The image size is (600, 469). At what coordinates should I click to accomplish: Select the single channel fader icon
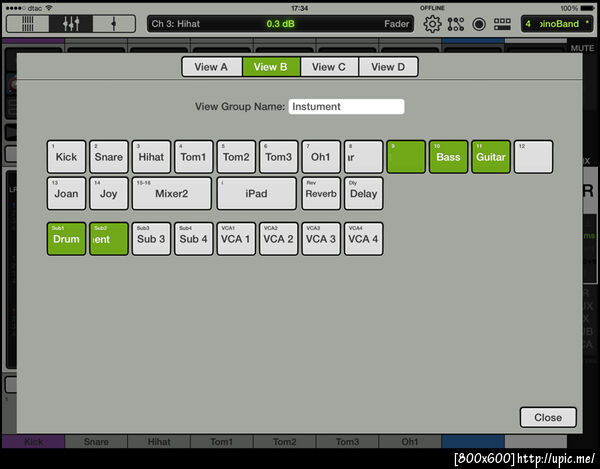[x=114, y=24]
